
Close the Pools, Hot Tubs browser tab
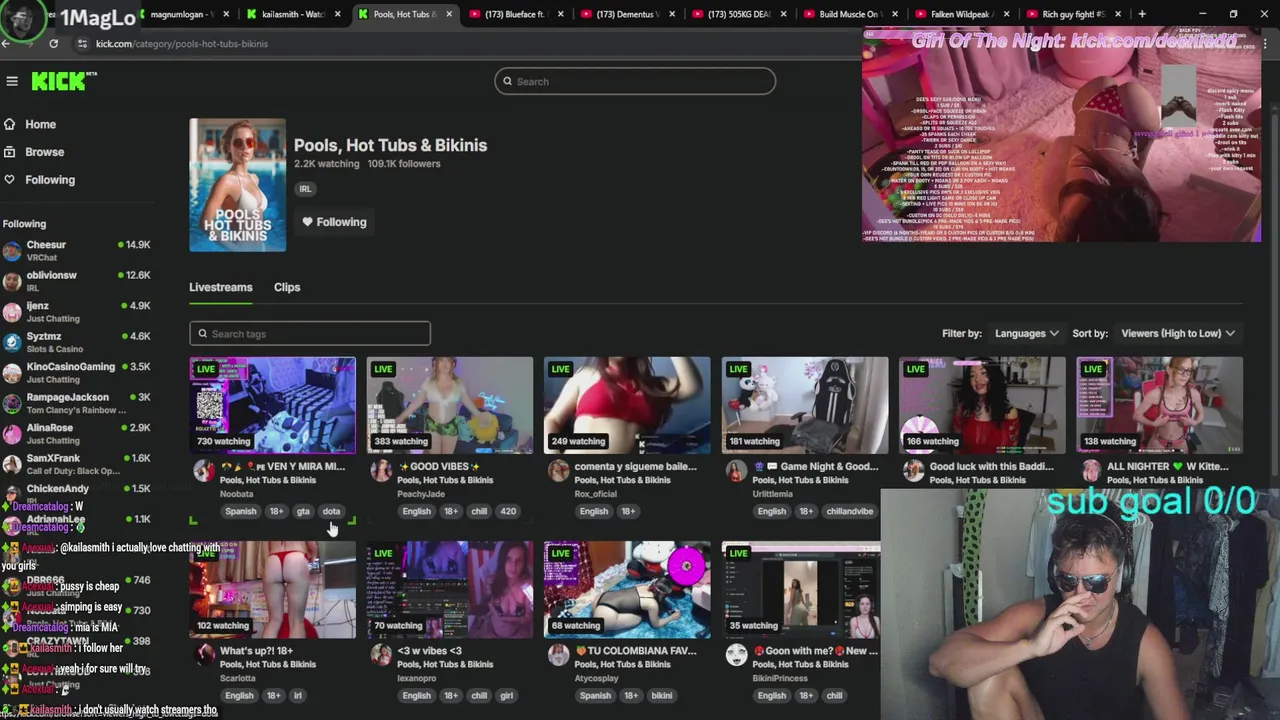pyautogui.click(x=449, y=14)
